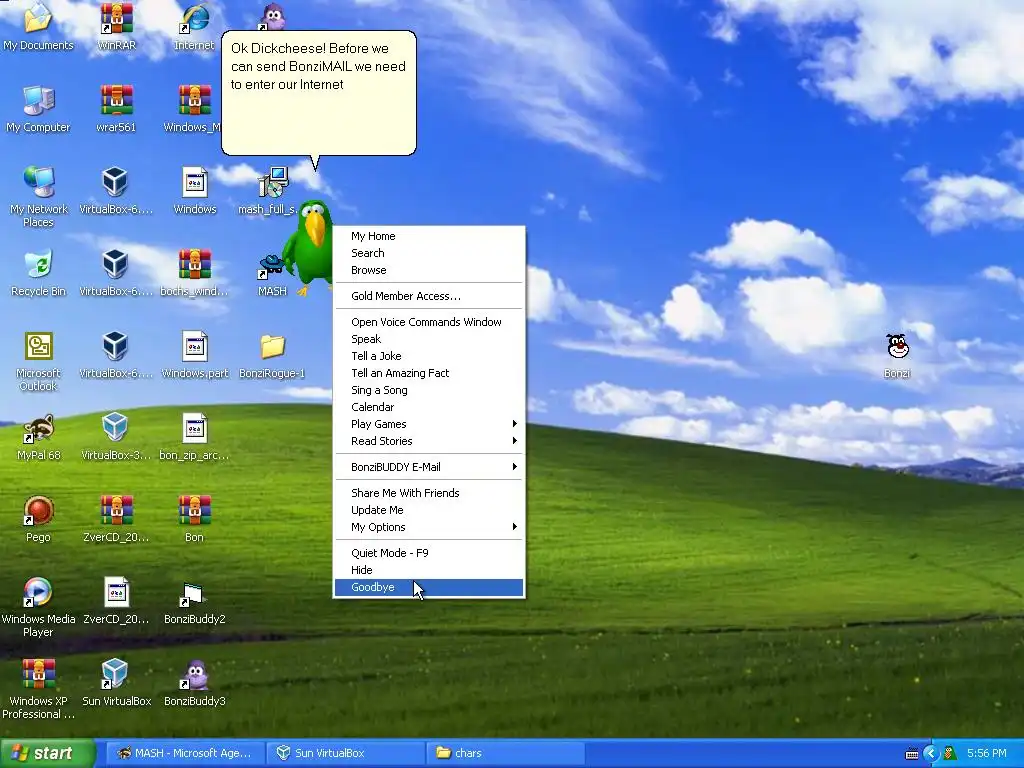
Task: Choose Update Me in the menu
Action: coord(429,510)
